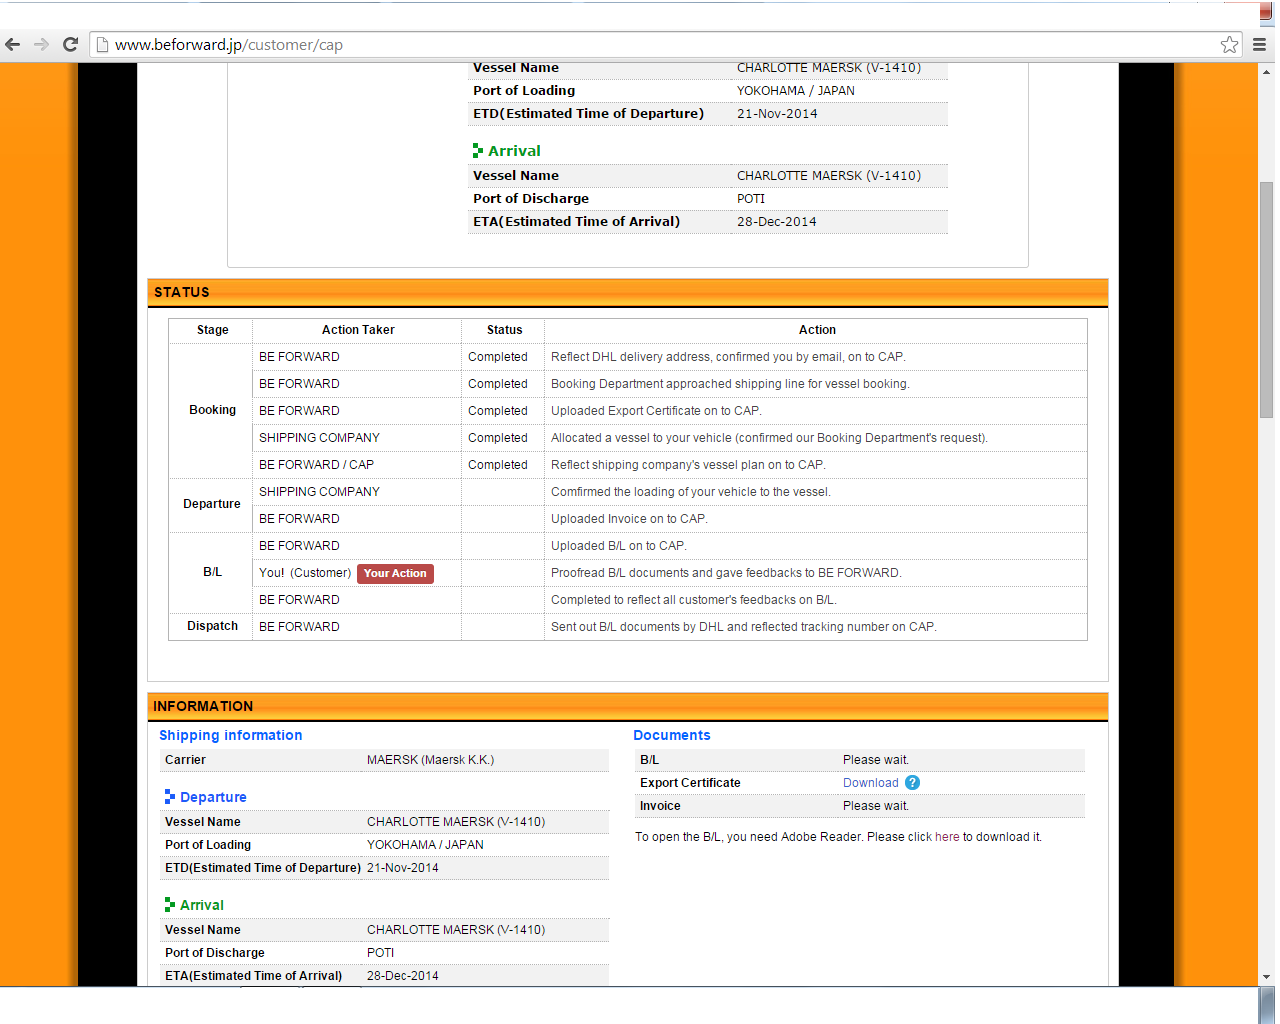
Task: Click the Documents heading
Action: [x=672, y=735]
